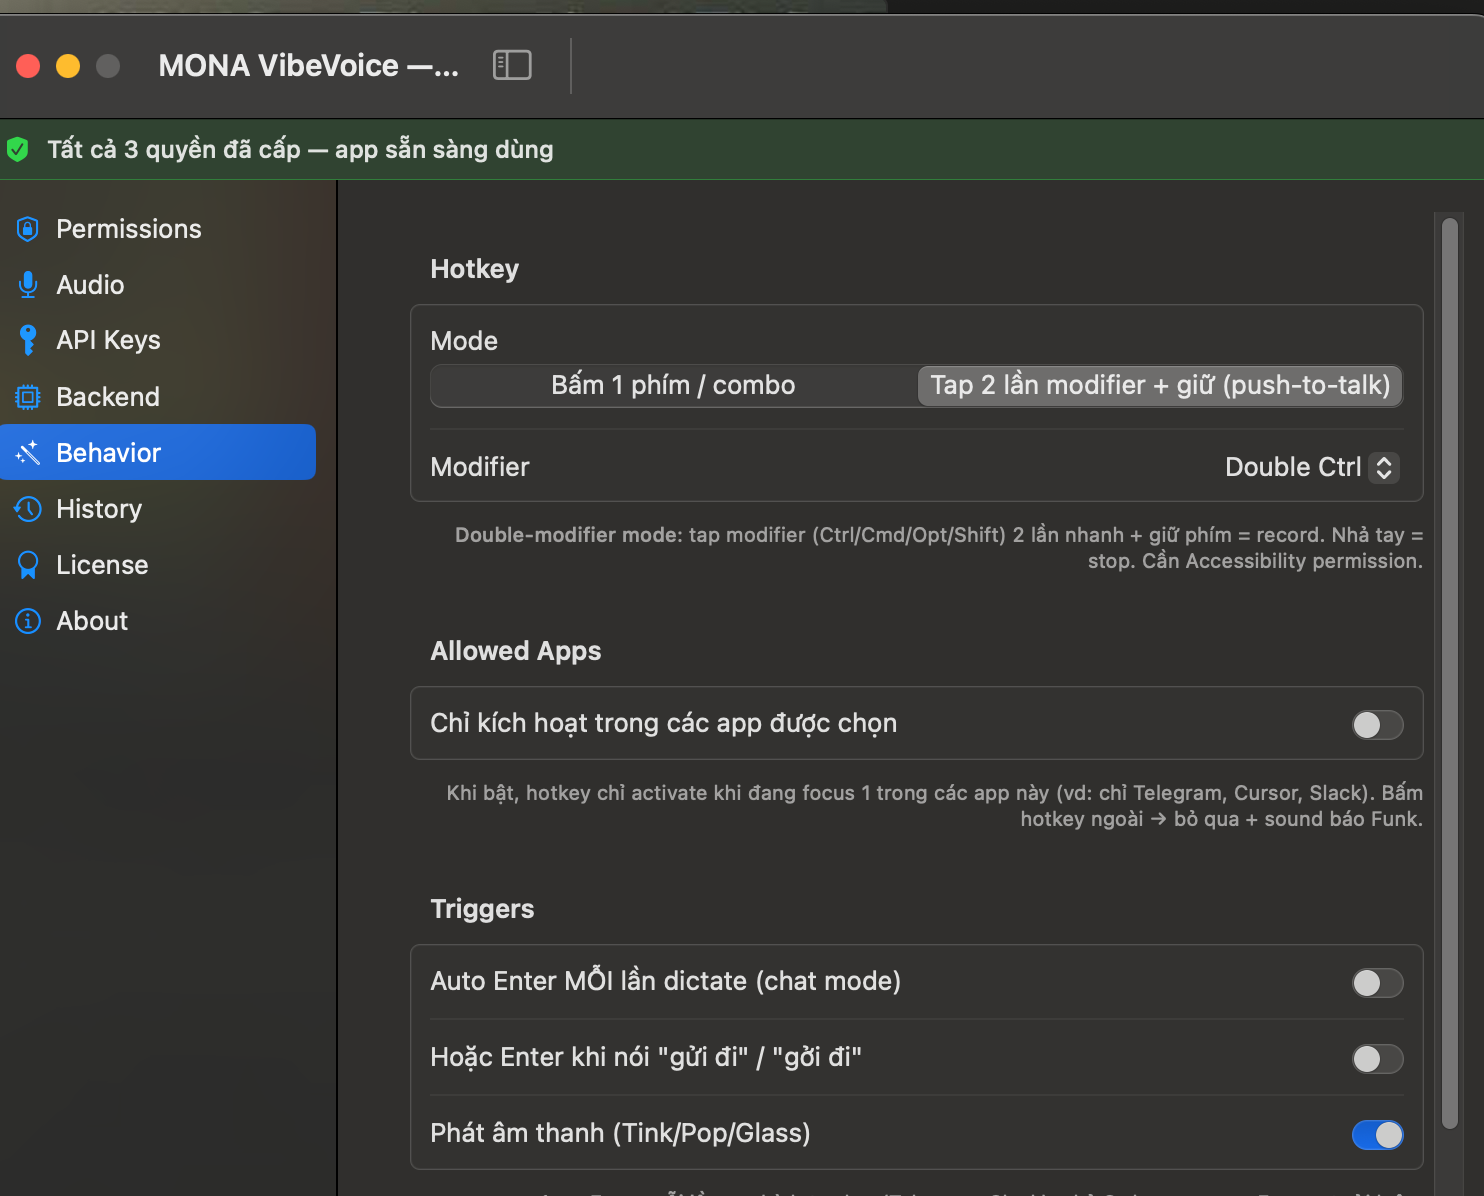Toggle the sidebar with the toolbar icon
This screenshot has height=1196, width=1484.
pos(512,65)
